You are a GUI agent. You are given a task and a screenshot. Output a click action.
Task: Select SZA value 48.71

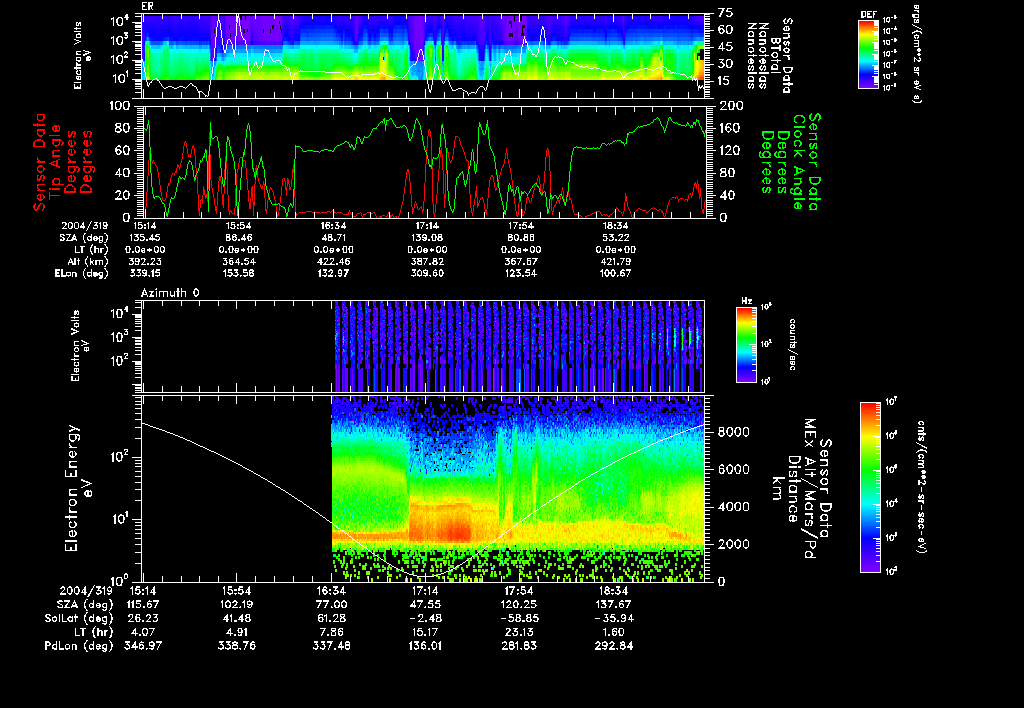[x=333, y=238]
